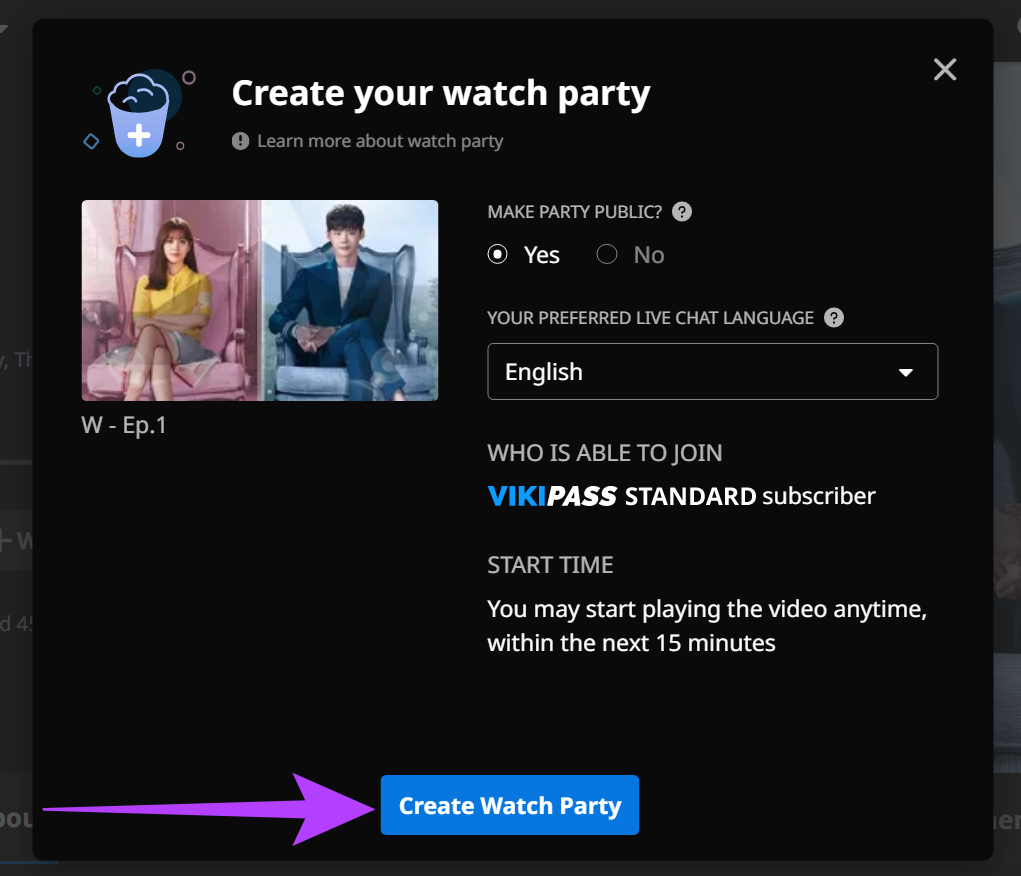
Task: Click the Create your watch party heading
Action: point(441,94)
